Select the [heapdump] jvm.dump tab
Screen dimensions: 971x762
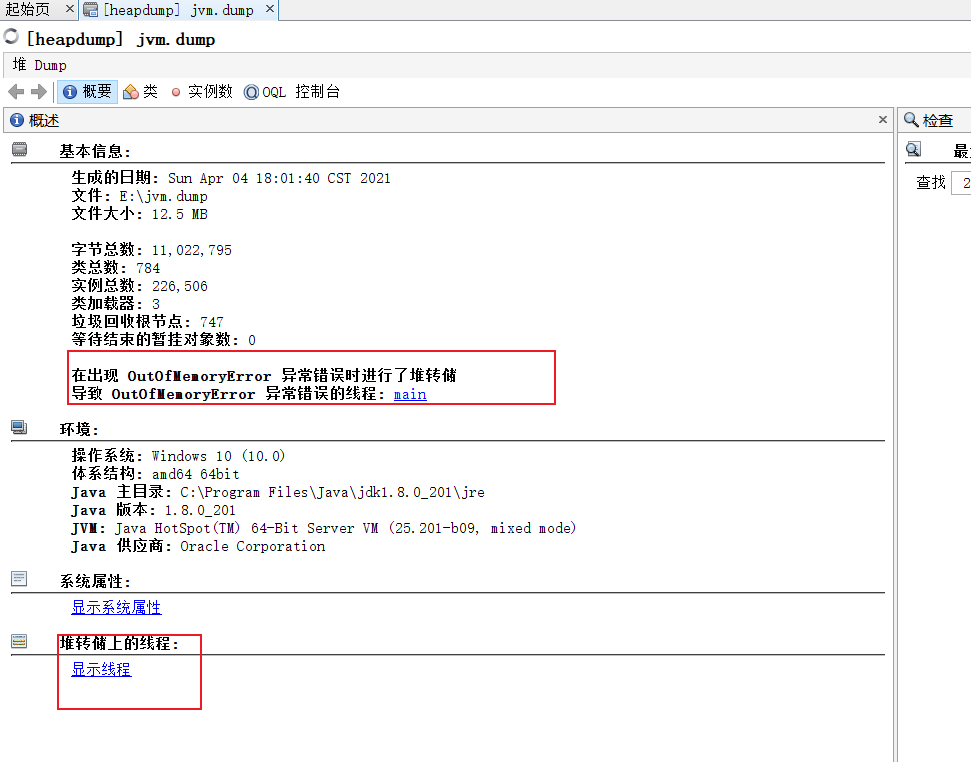[x=178, y=10]
